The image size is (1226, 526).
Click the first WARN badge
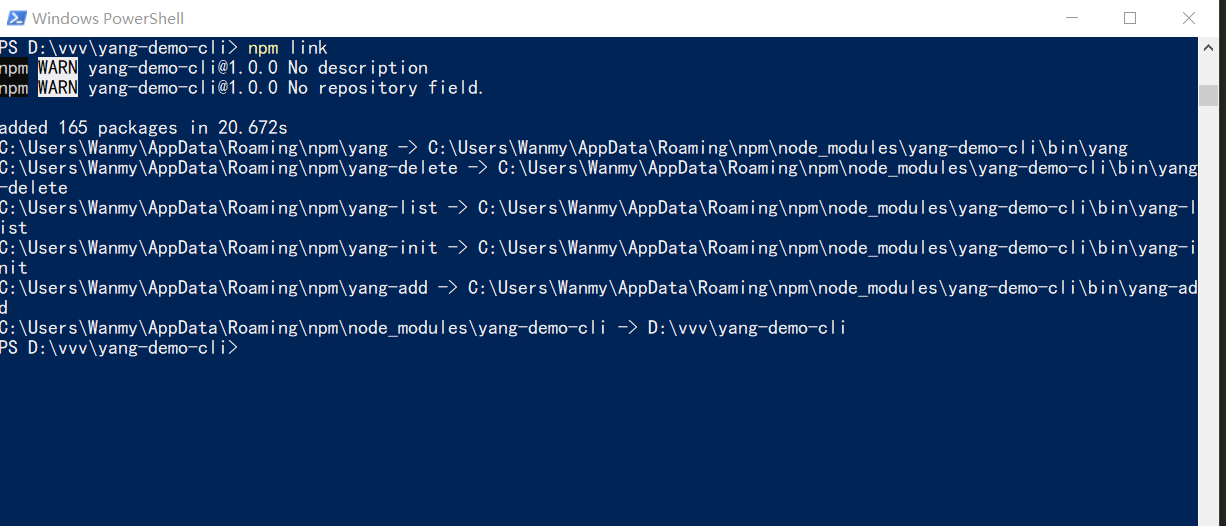(58, 68)
